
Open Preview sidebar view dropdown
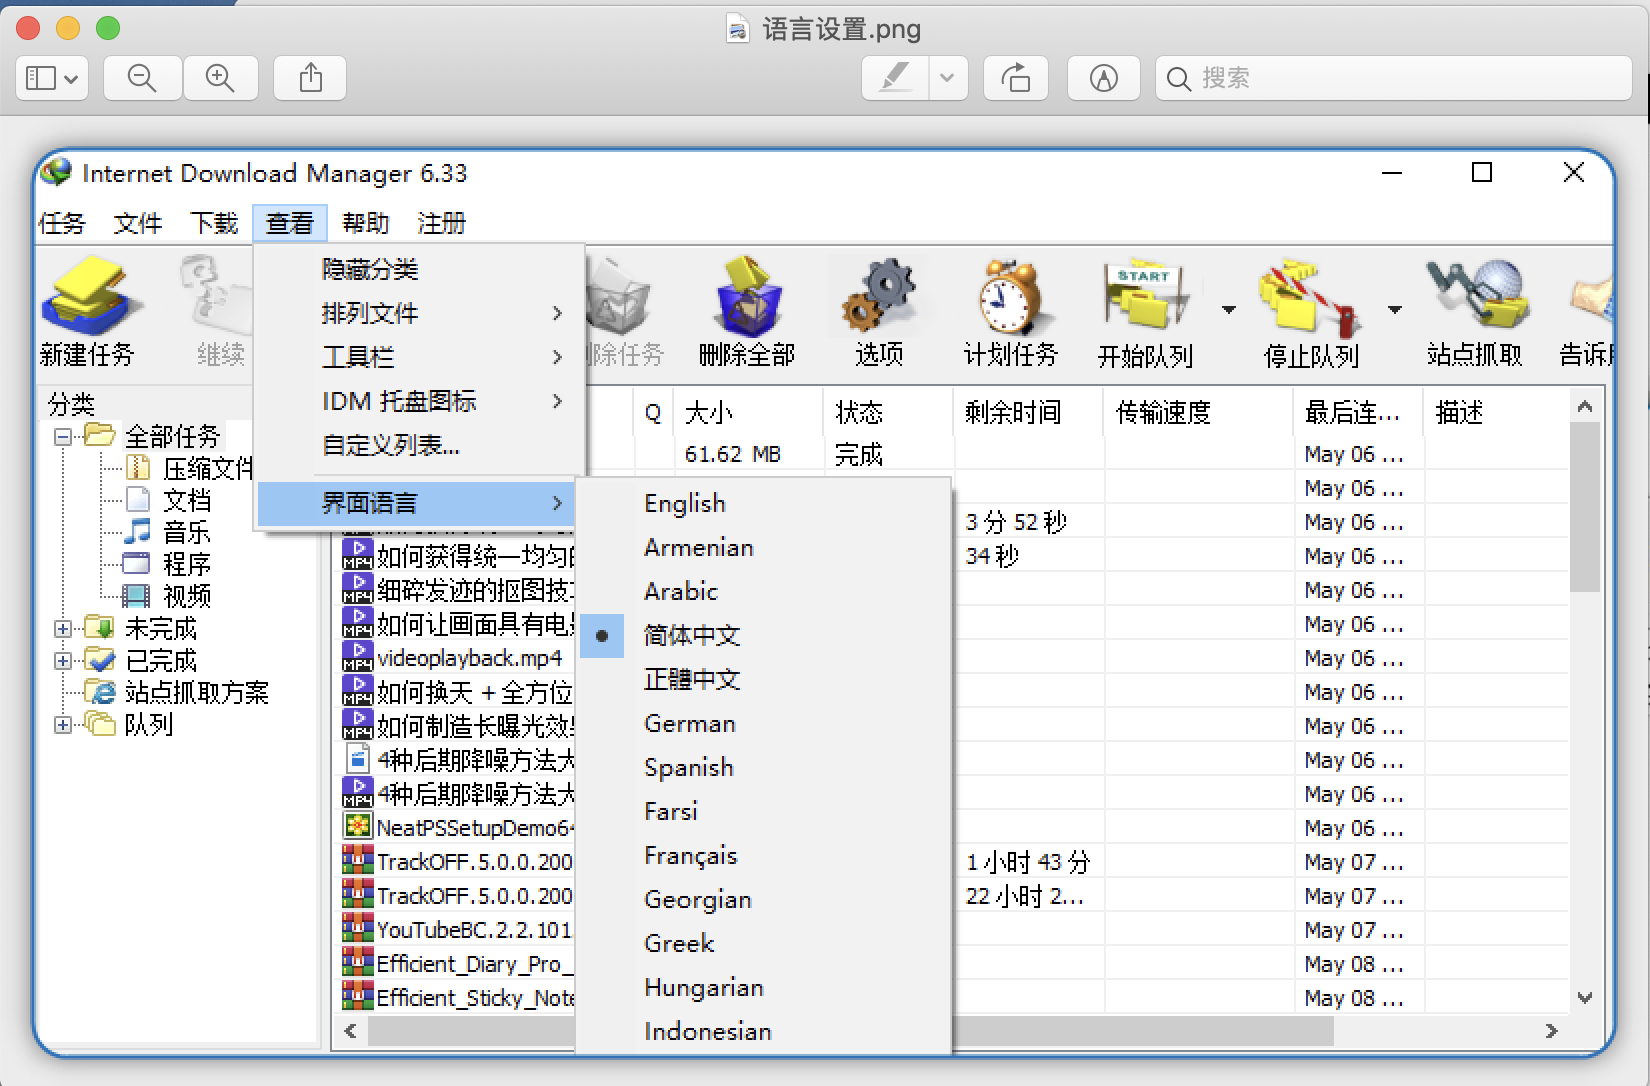(x=52, y=78)
